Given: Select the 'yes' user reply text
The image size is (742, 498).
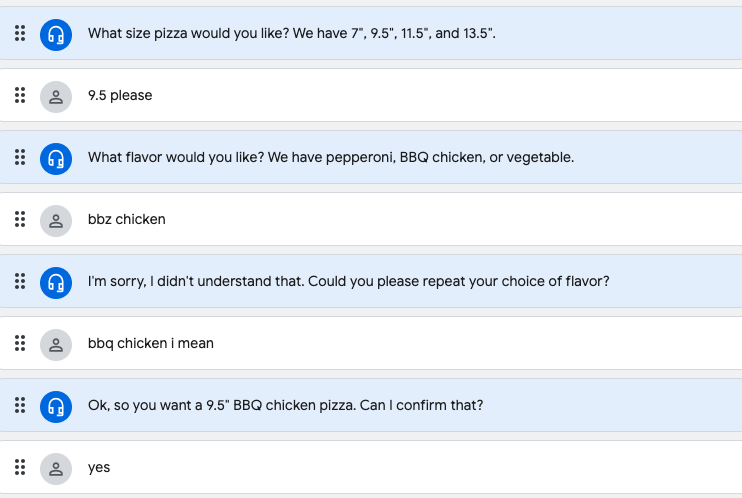Looking at the screenshot, I should [99, 468].
